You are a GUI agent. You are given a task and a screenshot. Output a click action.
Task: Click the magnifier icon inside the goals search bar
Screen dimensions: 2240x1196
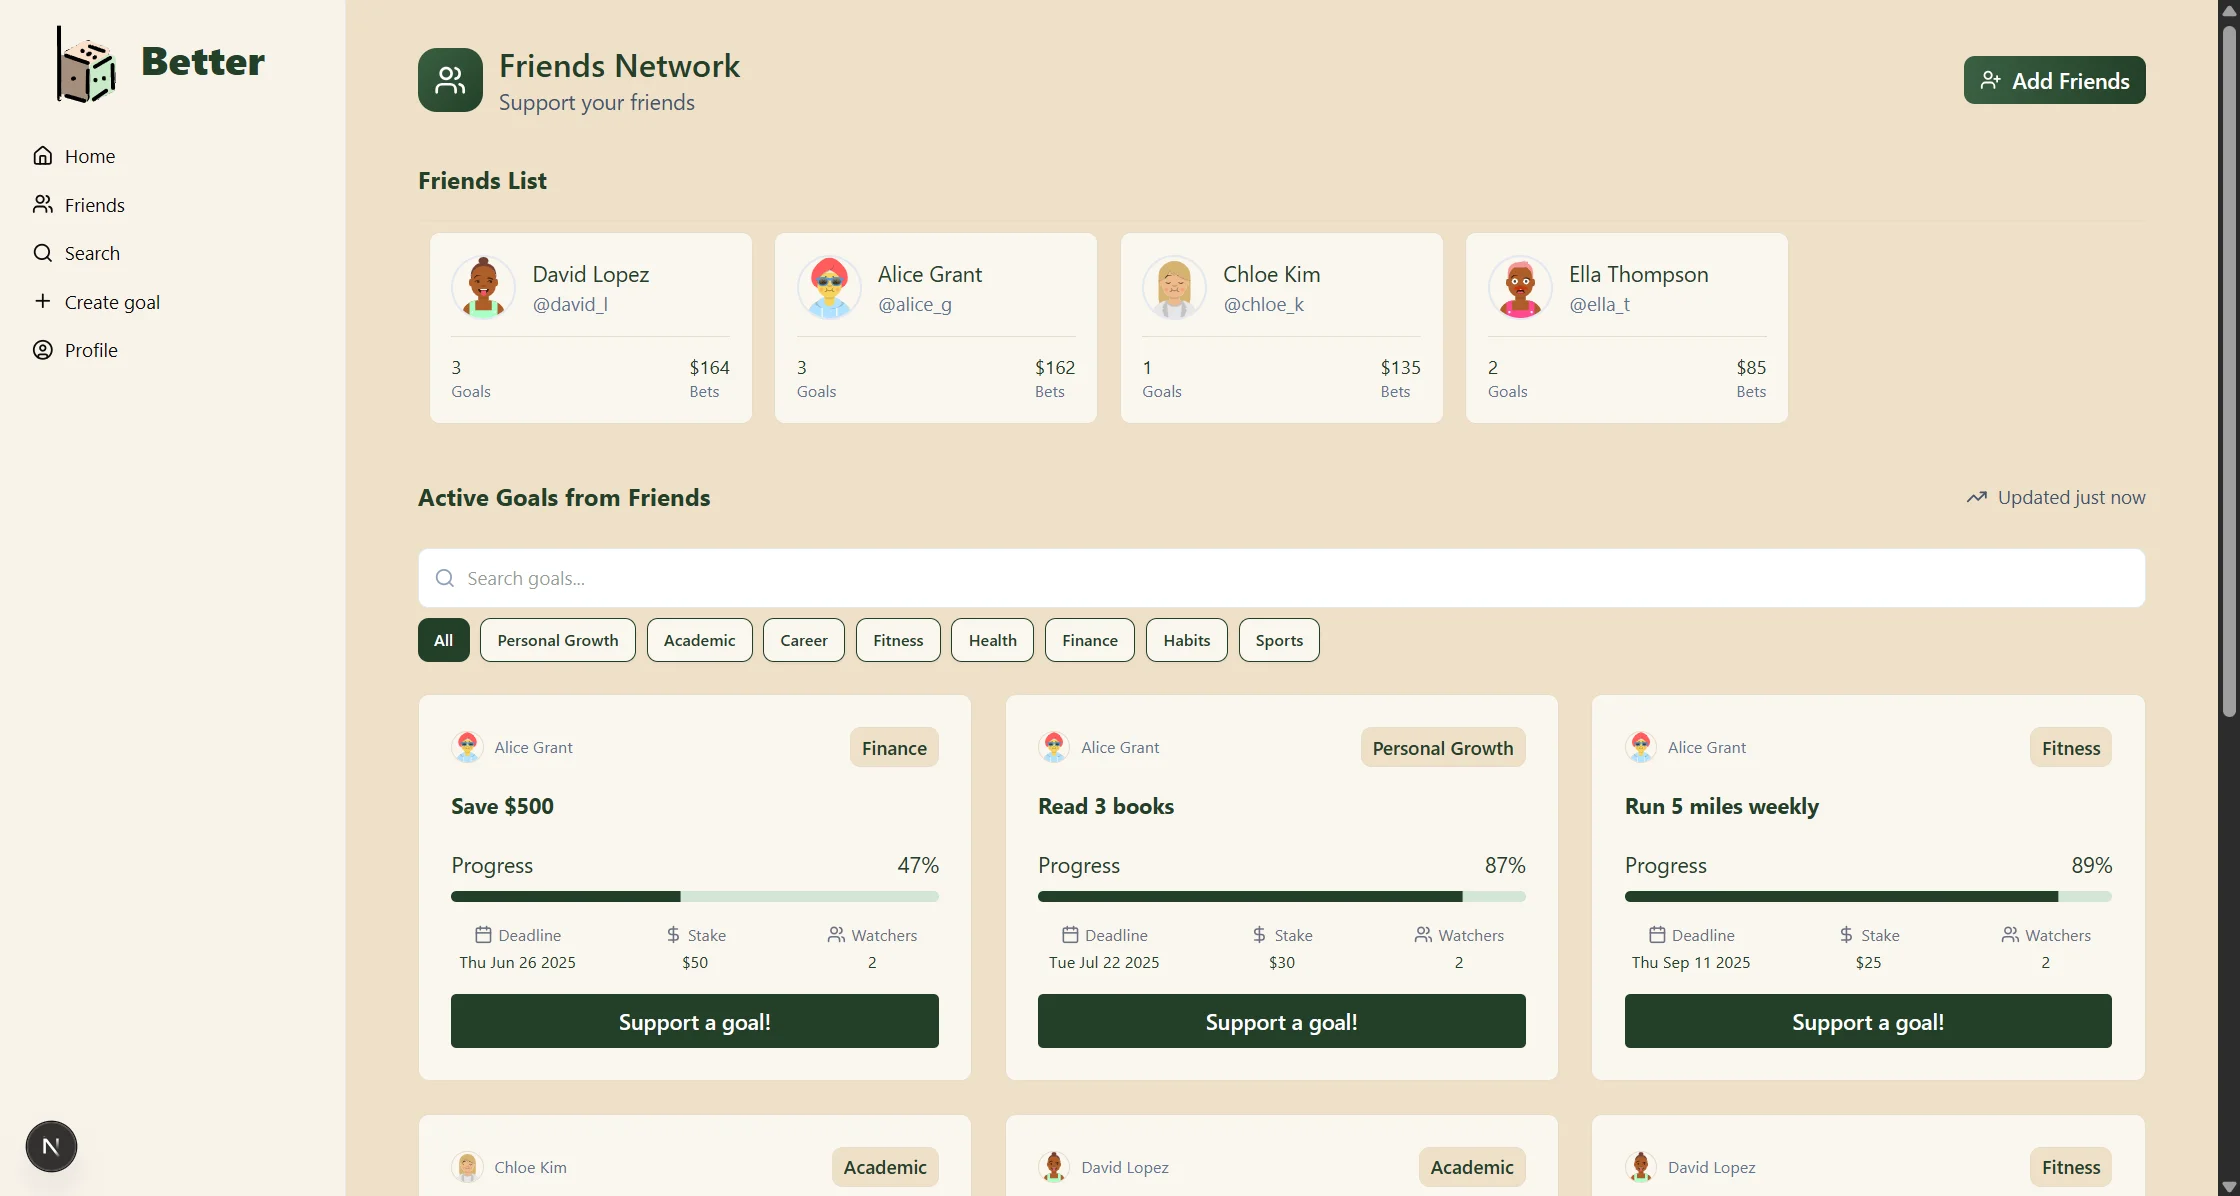444,578
